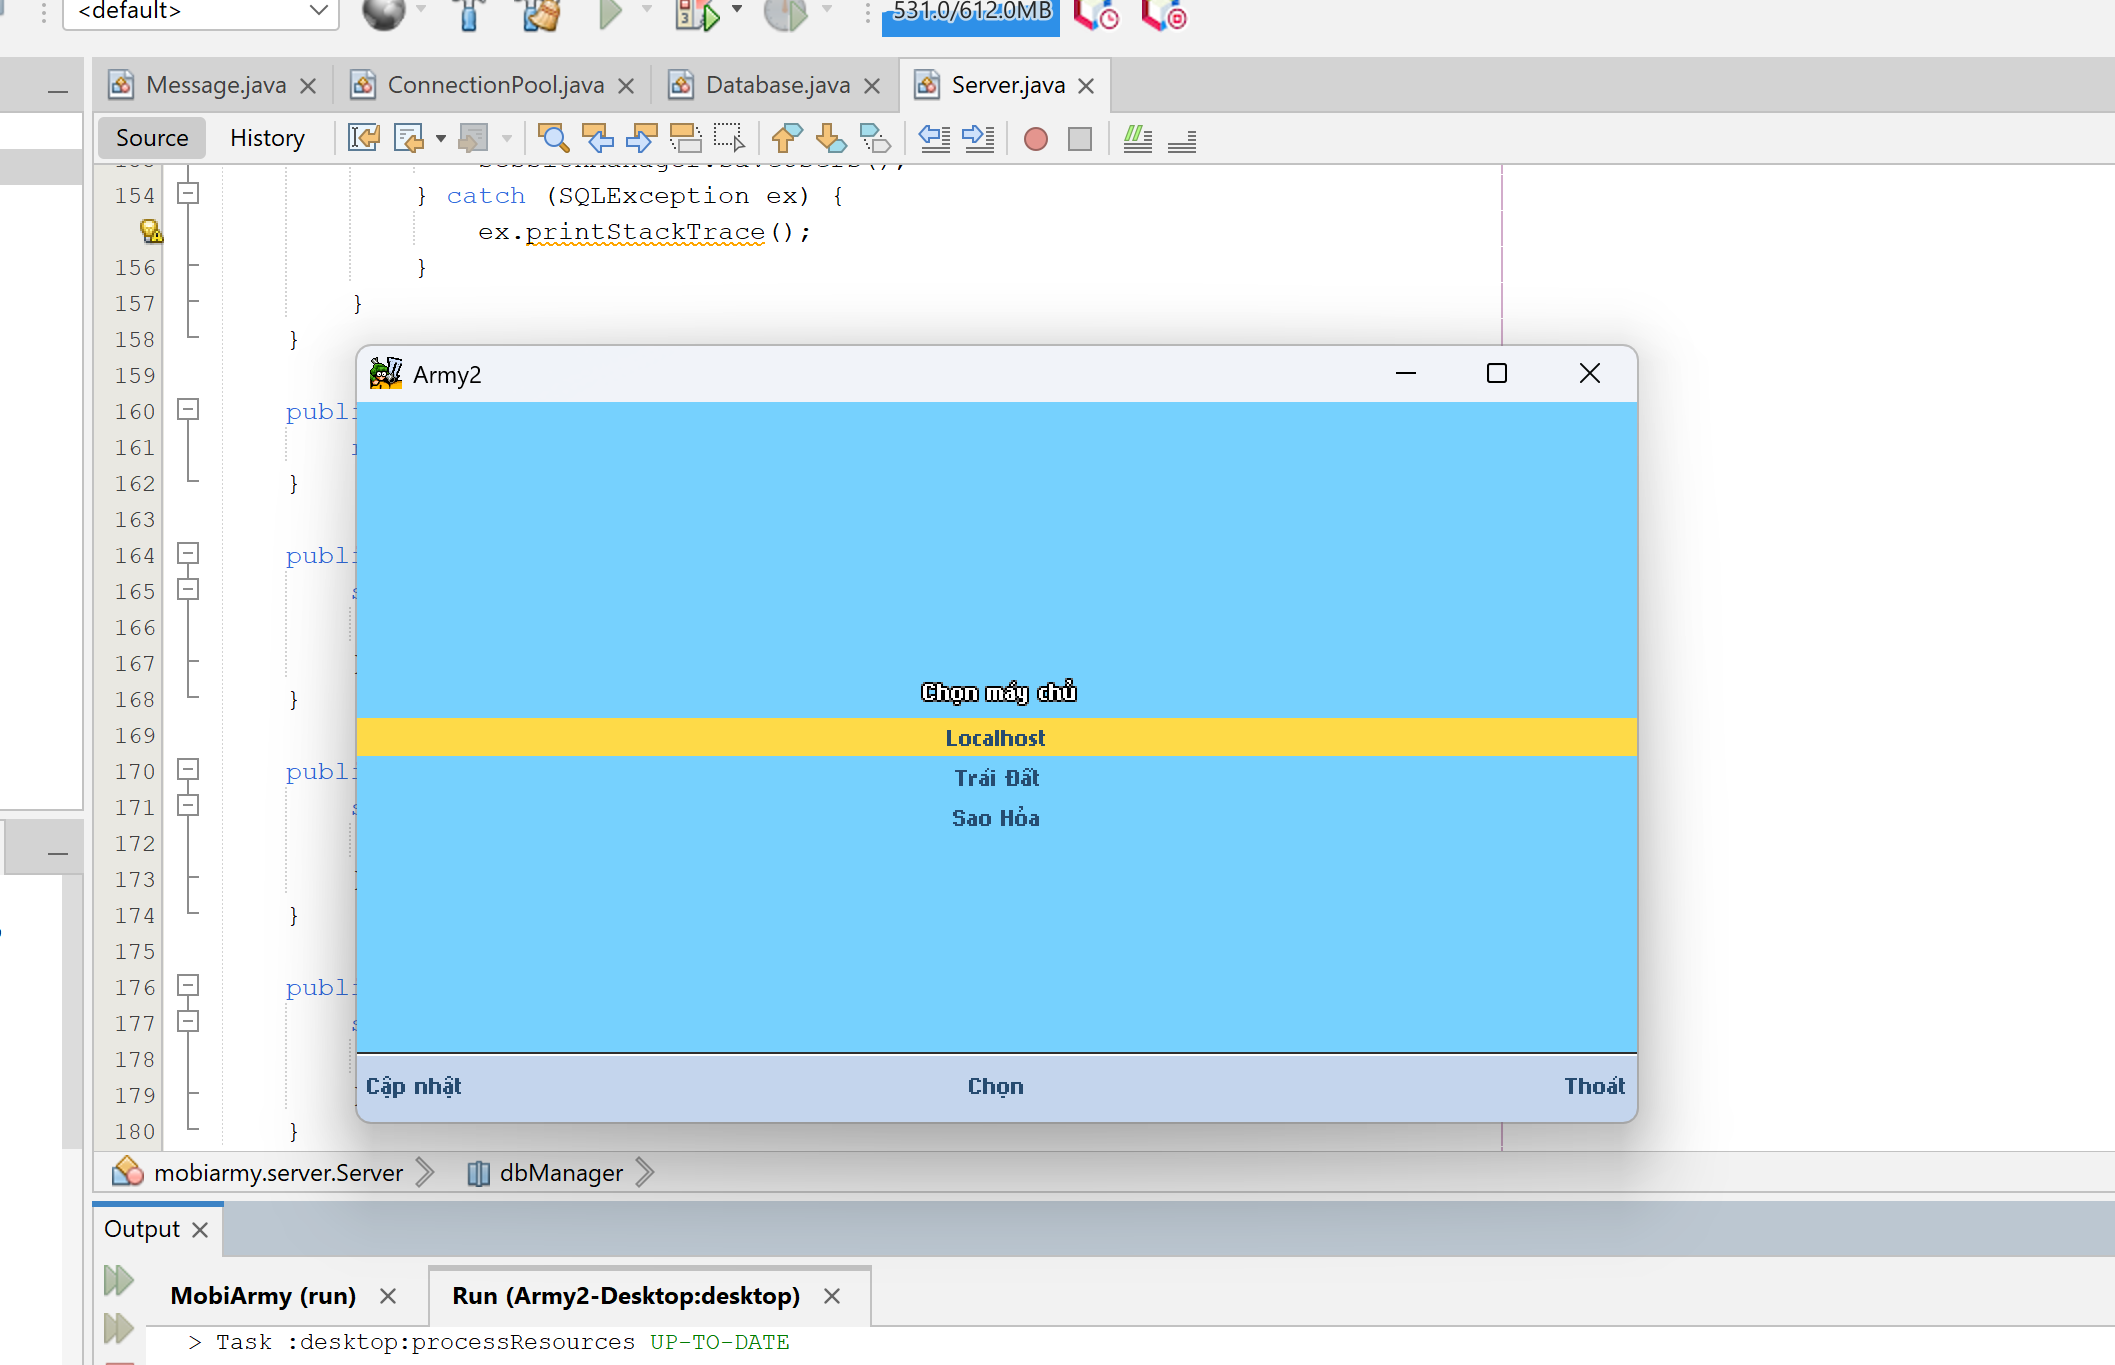Click the globe browser icon in the toolbar
The height and width of the screenshot is (1365, 2115).
pos(384,14)
